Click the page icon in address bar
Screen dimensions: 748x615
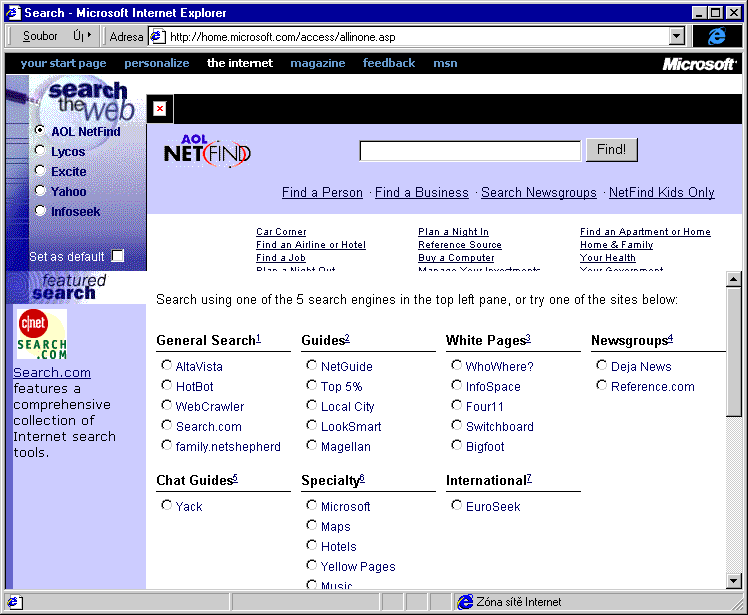tap(157, 36)
